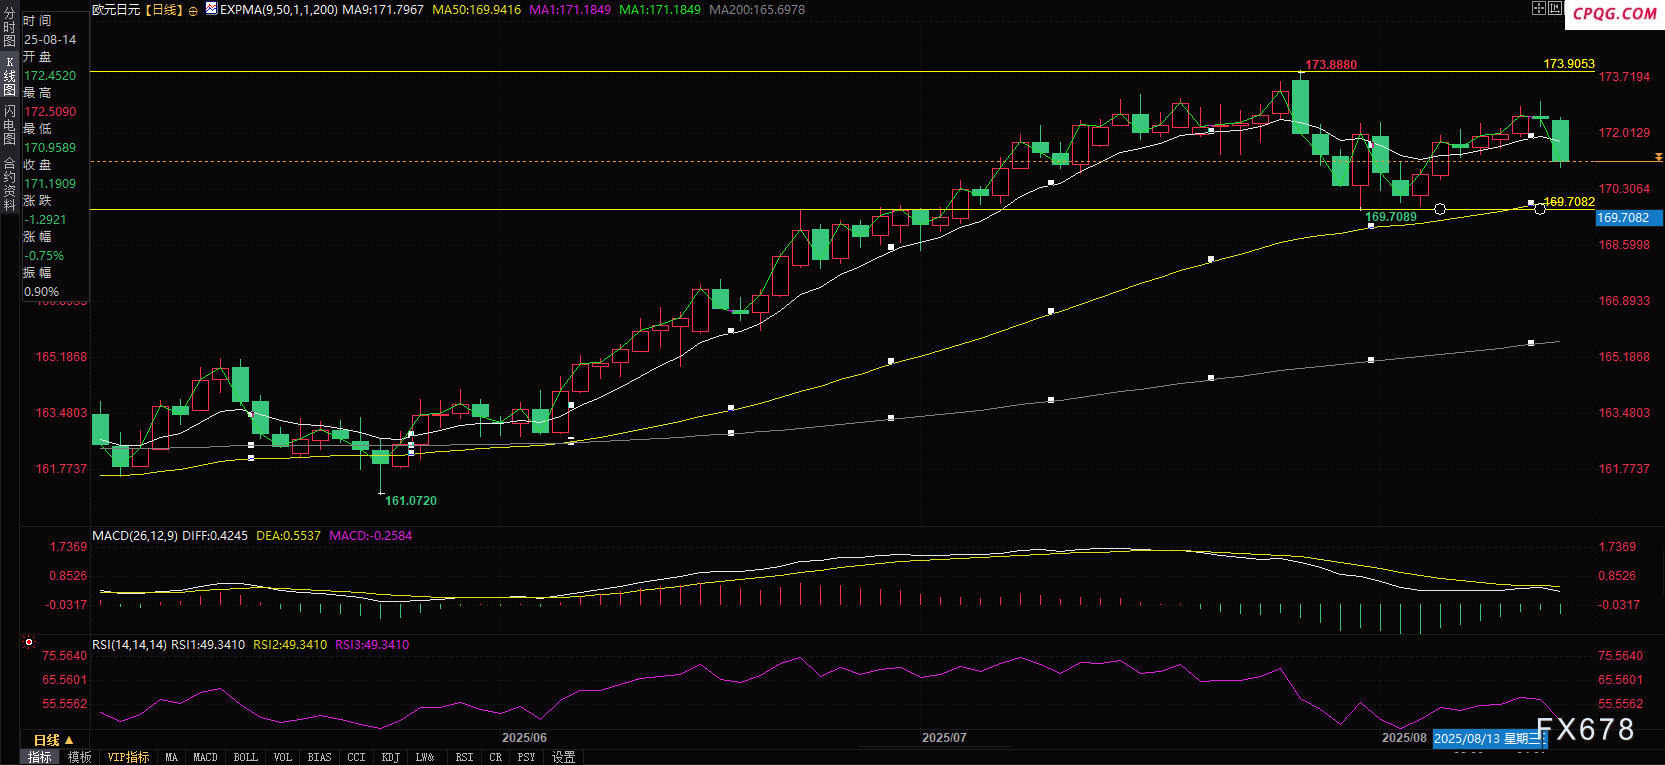1665x765 pixels.
Task: Click the 2025/08/13 date marker on timeline
Action: pyautogui.click(x=1488, y=739)
